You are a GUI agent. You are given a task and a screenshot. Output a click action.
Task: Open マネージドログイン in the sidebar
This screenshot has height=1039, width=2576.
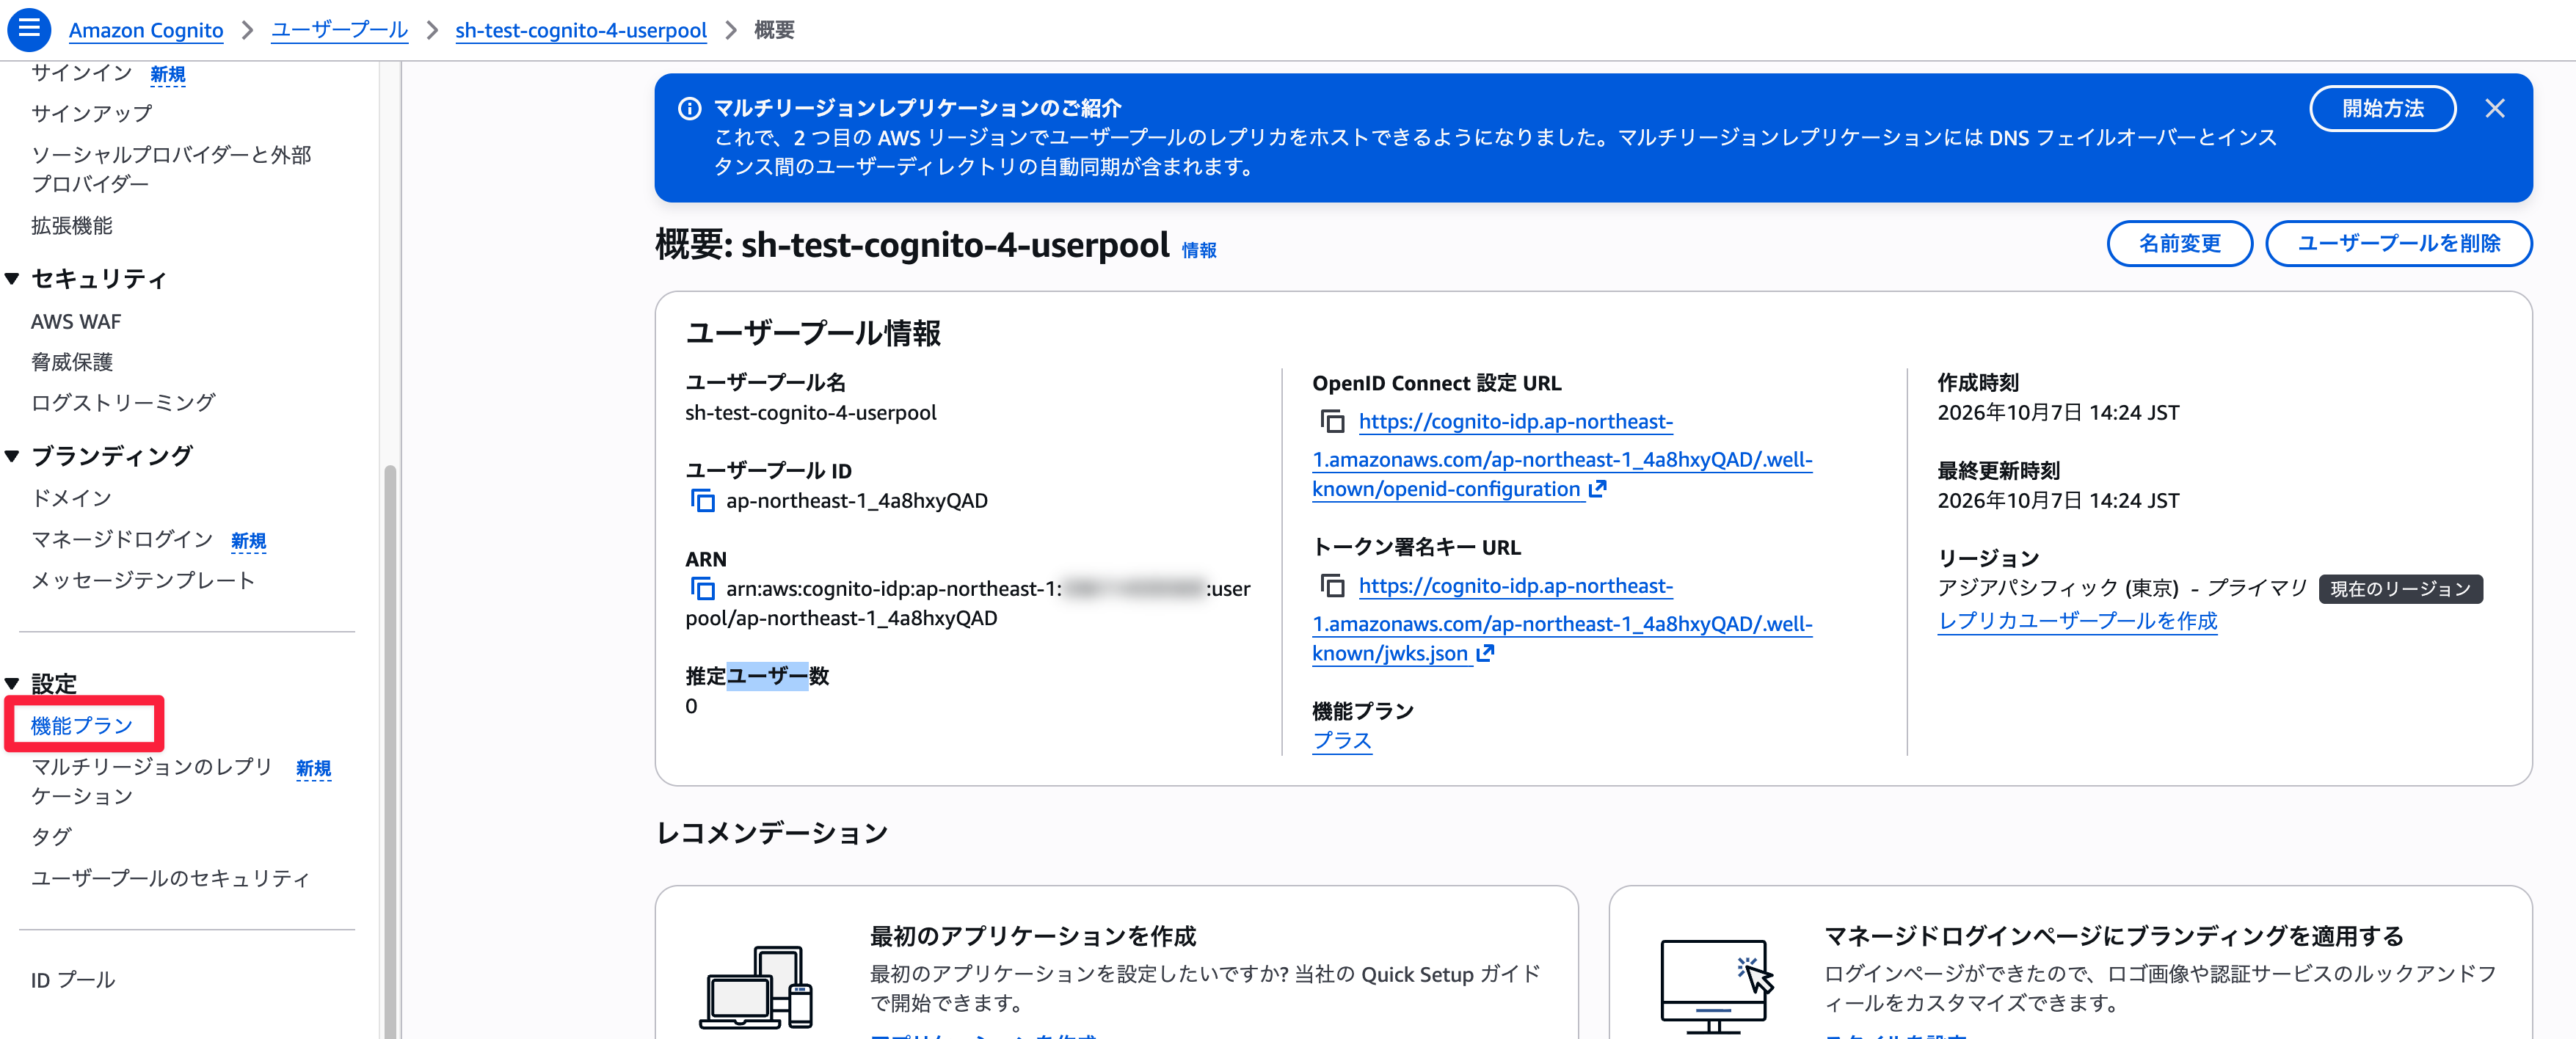[x=122, y=539]
